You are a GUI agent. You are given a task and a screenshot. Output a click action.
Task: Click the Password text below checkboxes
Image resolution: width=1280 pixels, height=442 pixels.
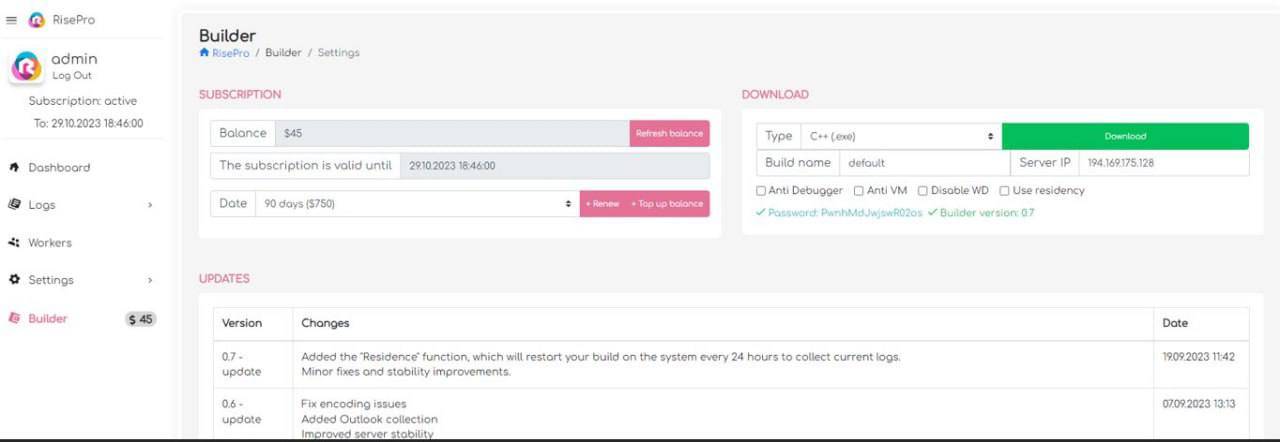click(x=839, y=213)
